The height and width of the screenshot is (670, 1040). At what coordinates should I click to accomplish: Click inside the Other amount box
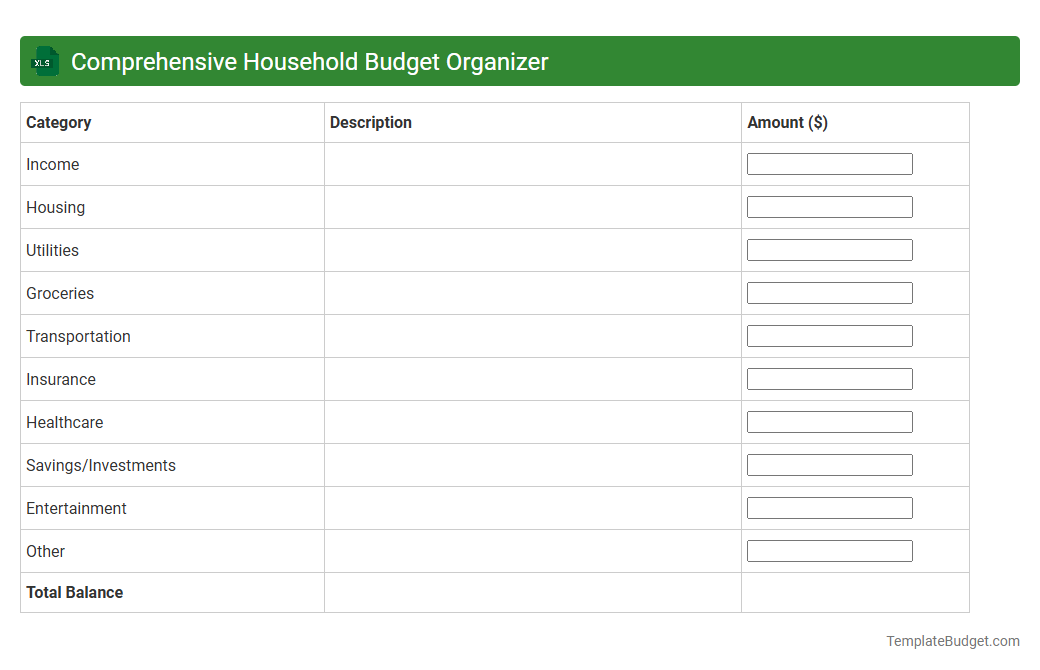[829, 550]
